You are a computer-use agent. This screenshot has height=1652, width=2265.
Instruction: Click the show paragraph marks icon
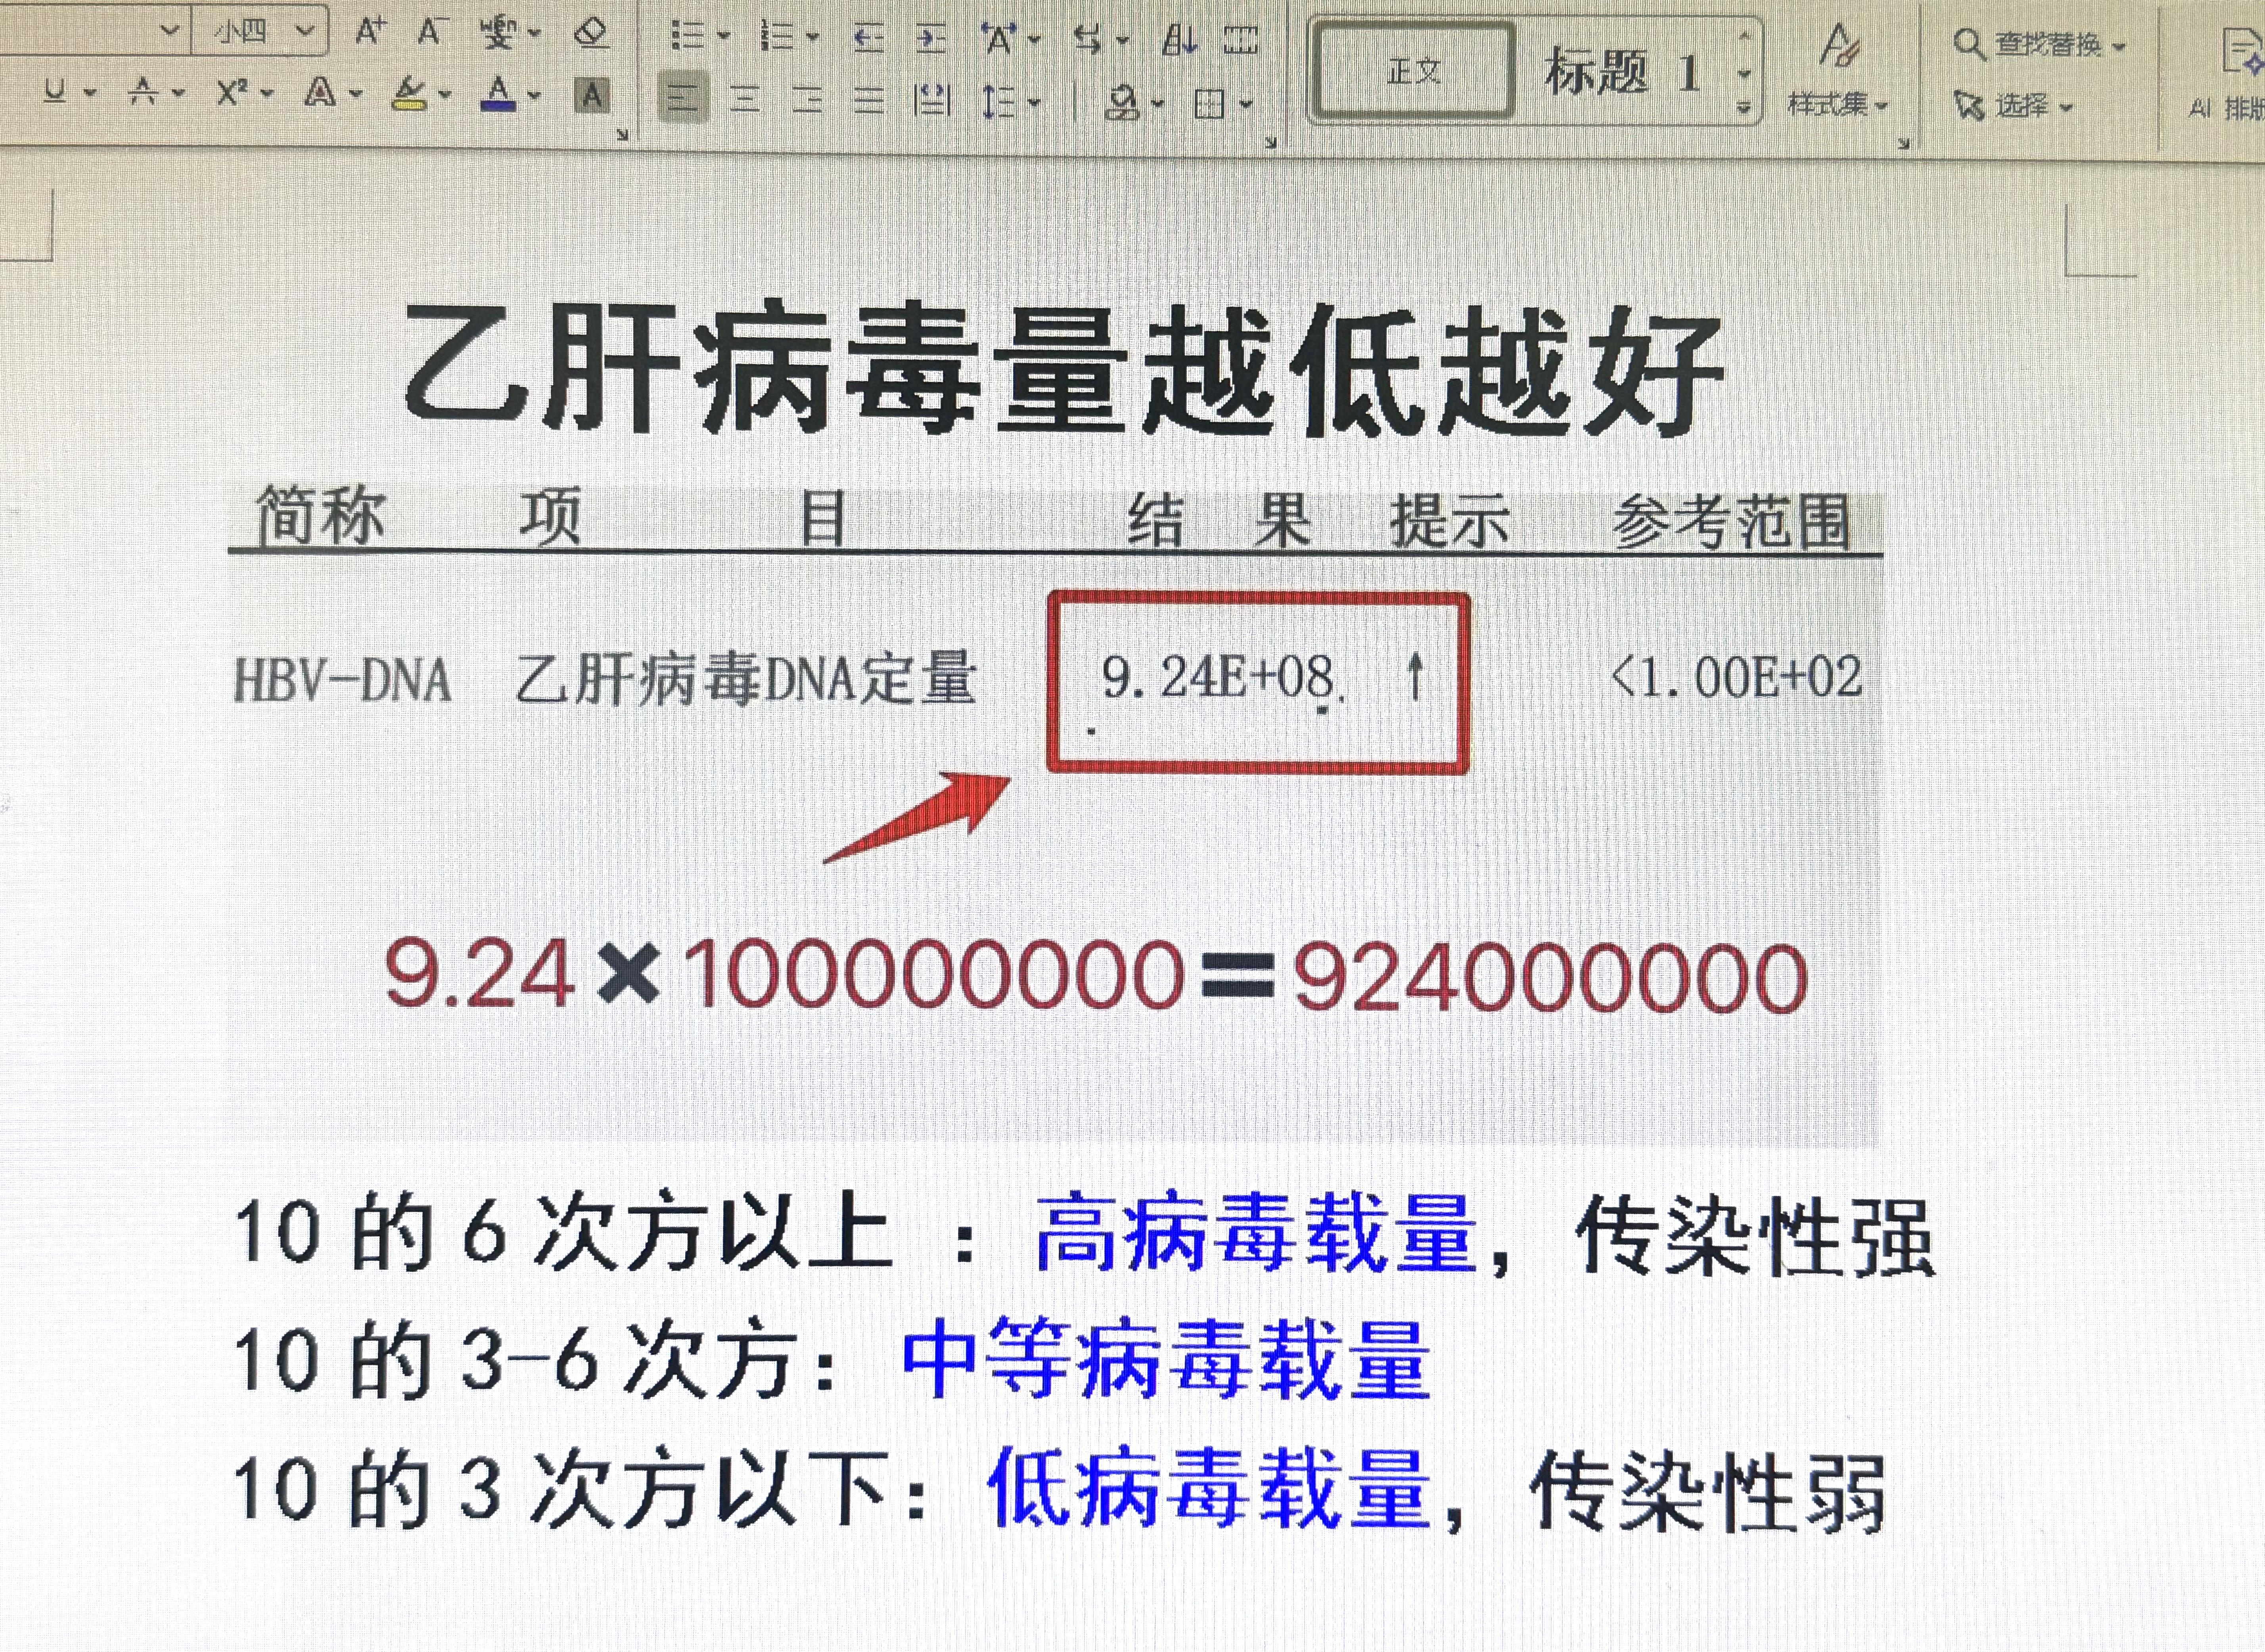click(x=1241, y=41)
